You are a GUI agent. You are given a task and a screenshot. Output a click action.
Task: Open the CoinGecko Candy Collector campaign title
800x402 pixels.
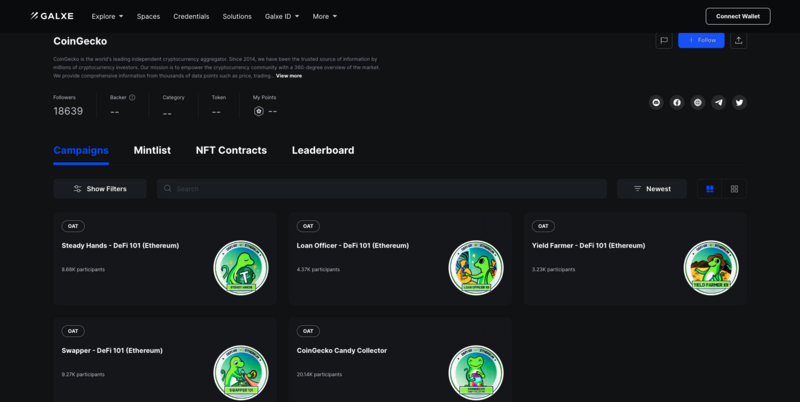[342, 350]
